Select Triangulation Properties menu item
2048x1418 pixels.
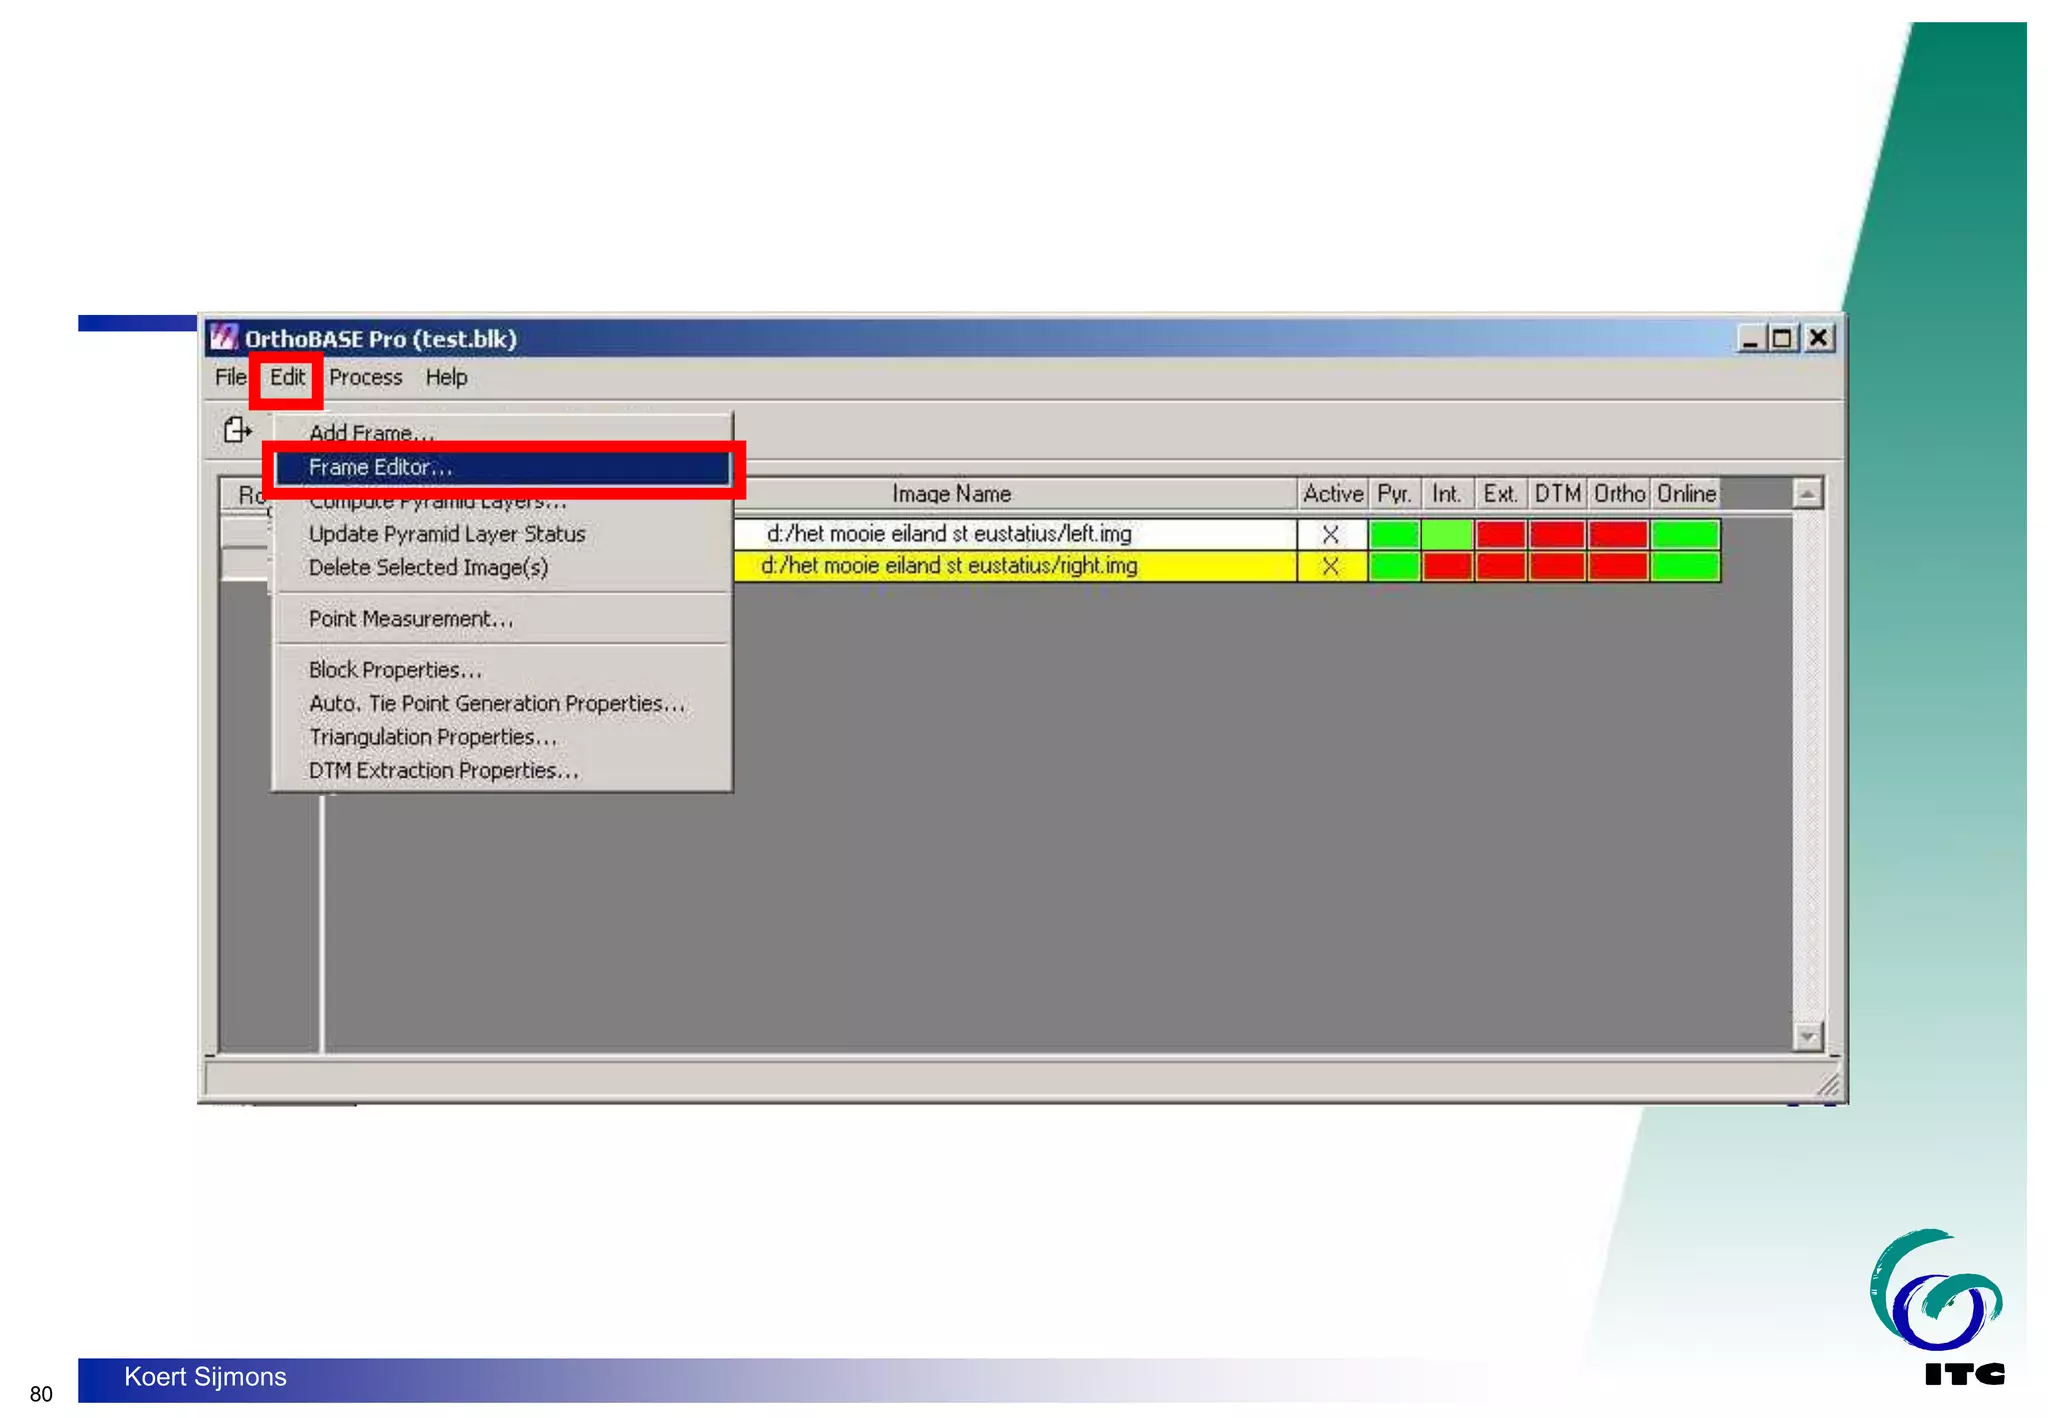pyautogui.click(x=432, y=737)
